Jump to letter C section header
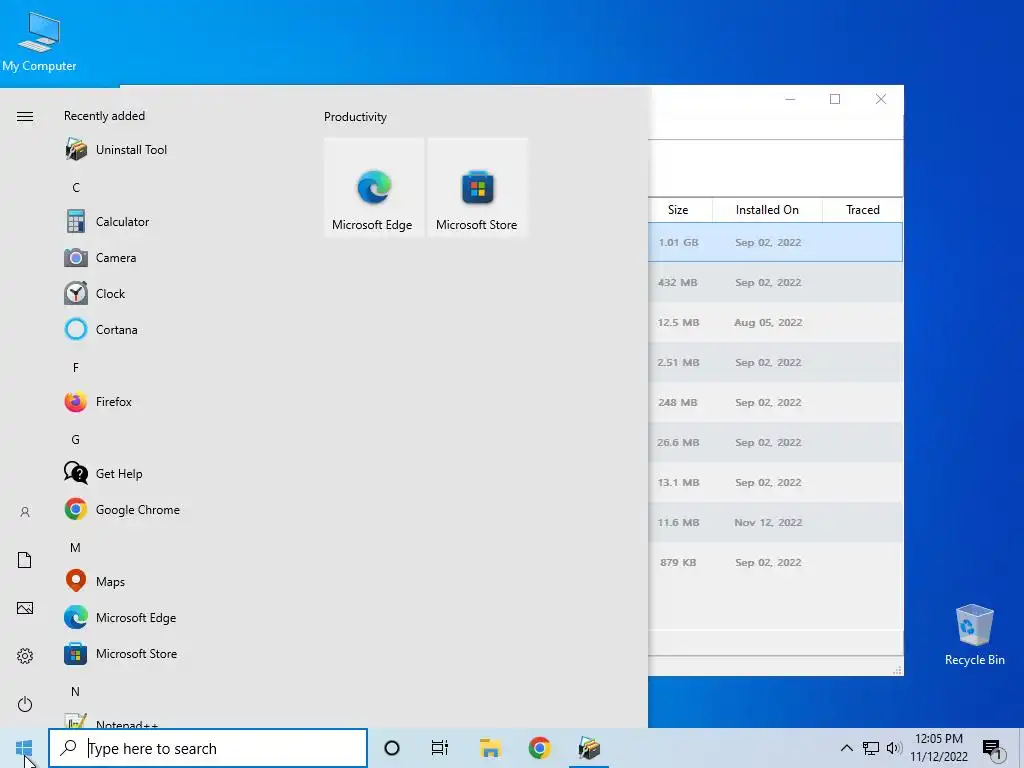The image size is (1024, 768). [76, 187]
